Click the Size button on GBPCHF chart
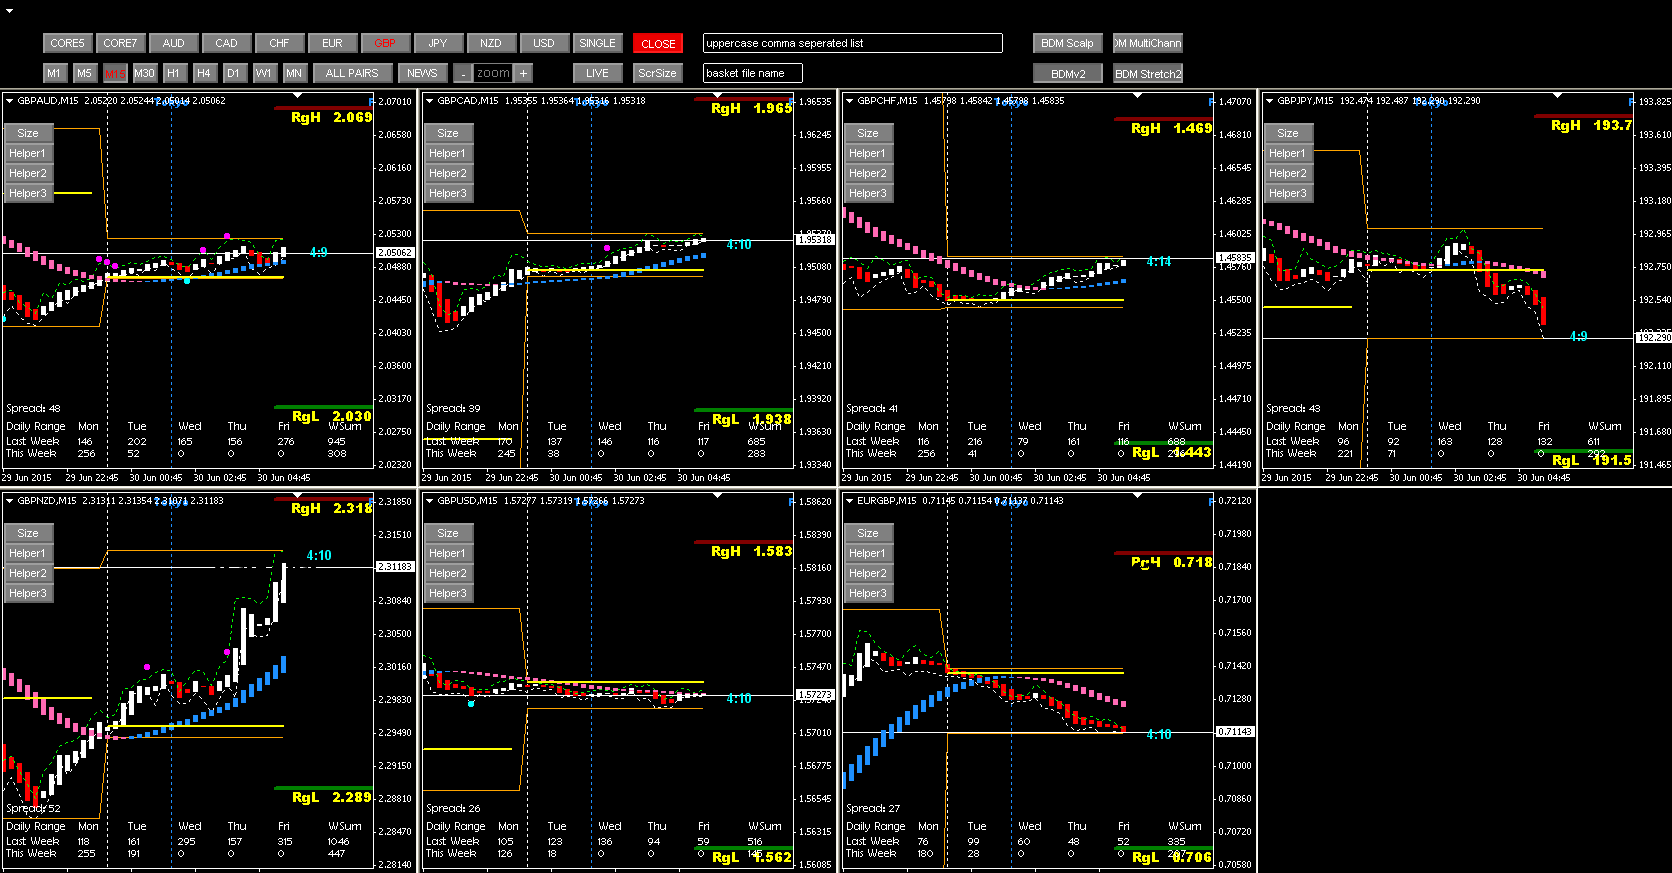Image resolution: width=1672 pixels, height=873 pixels. (868, 133)
